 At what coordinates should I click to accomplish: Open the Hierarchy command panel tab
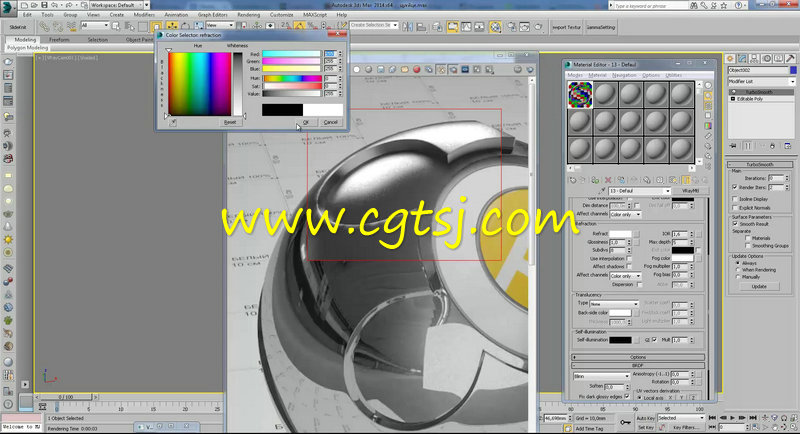[754, 59]
